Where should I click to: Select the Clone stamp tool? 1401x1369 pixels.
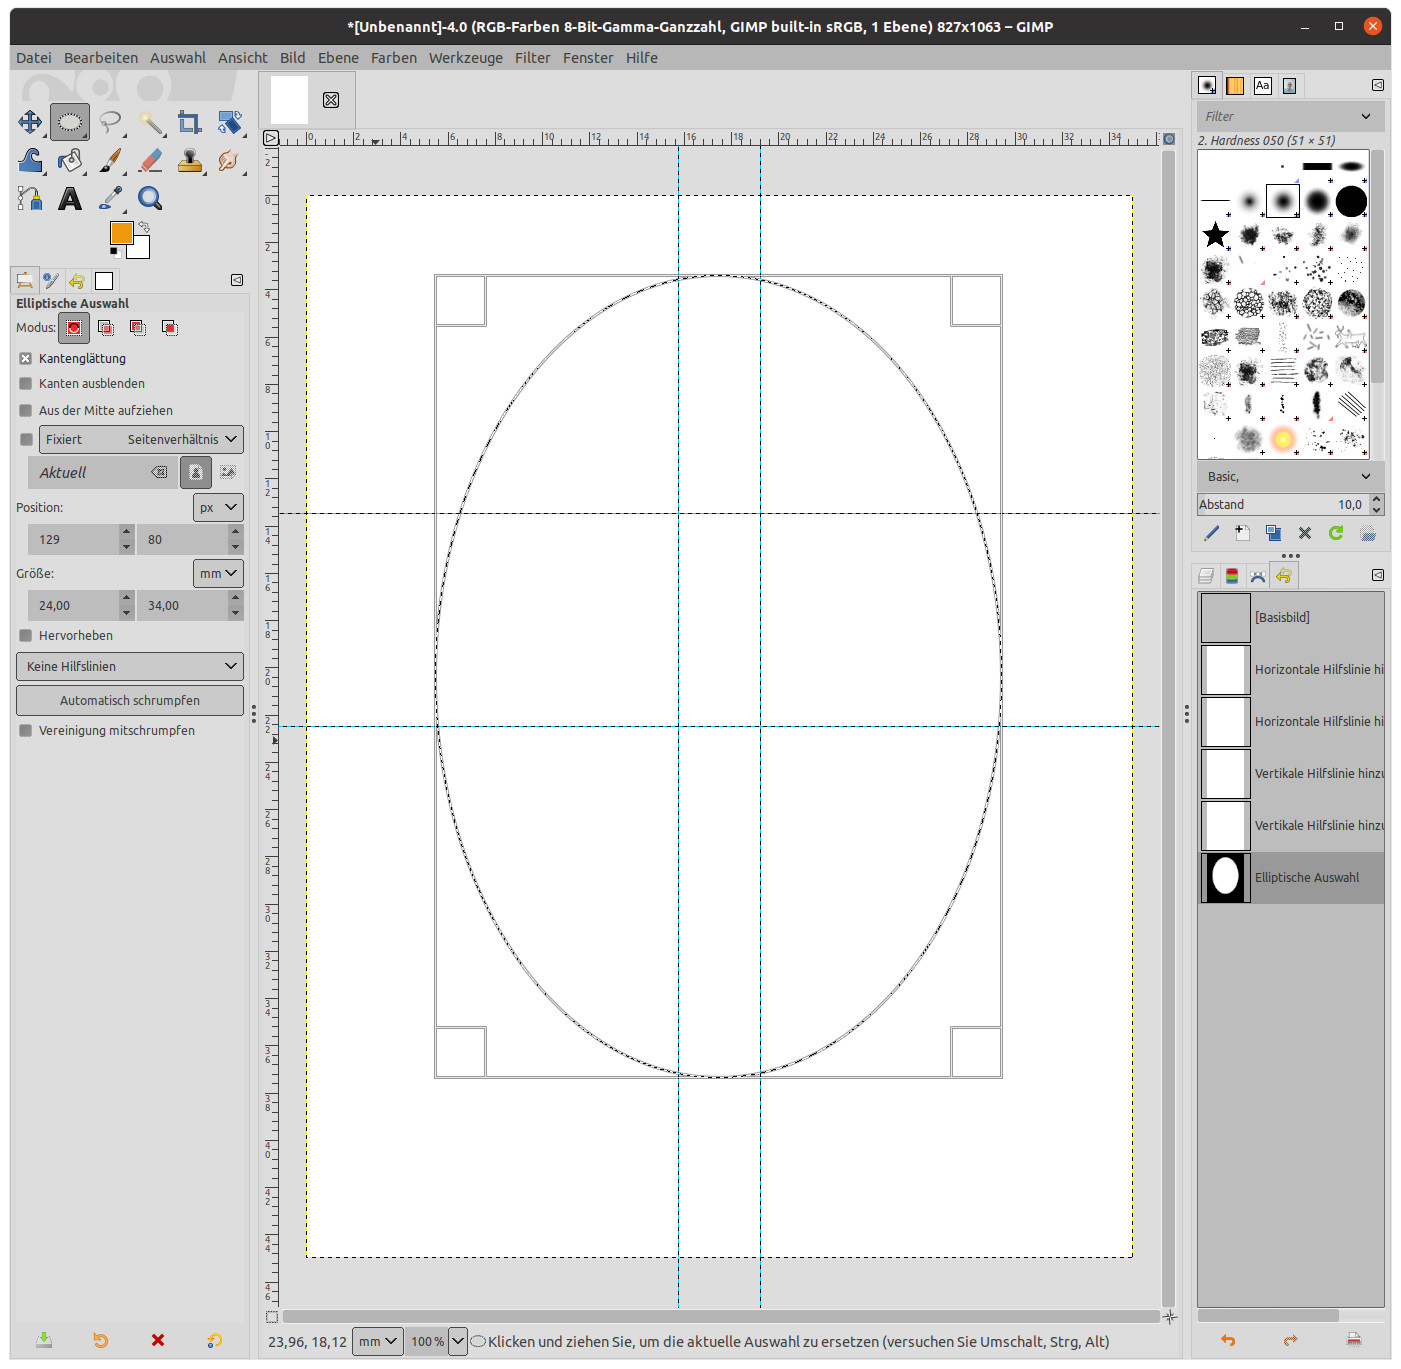[x=190, y=160]
